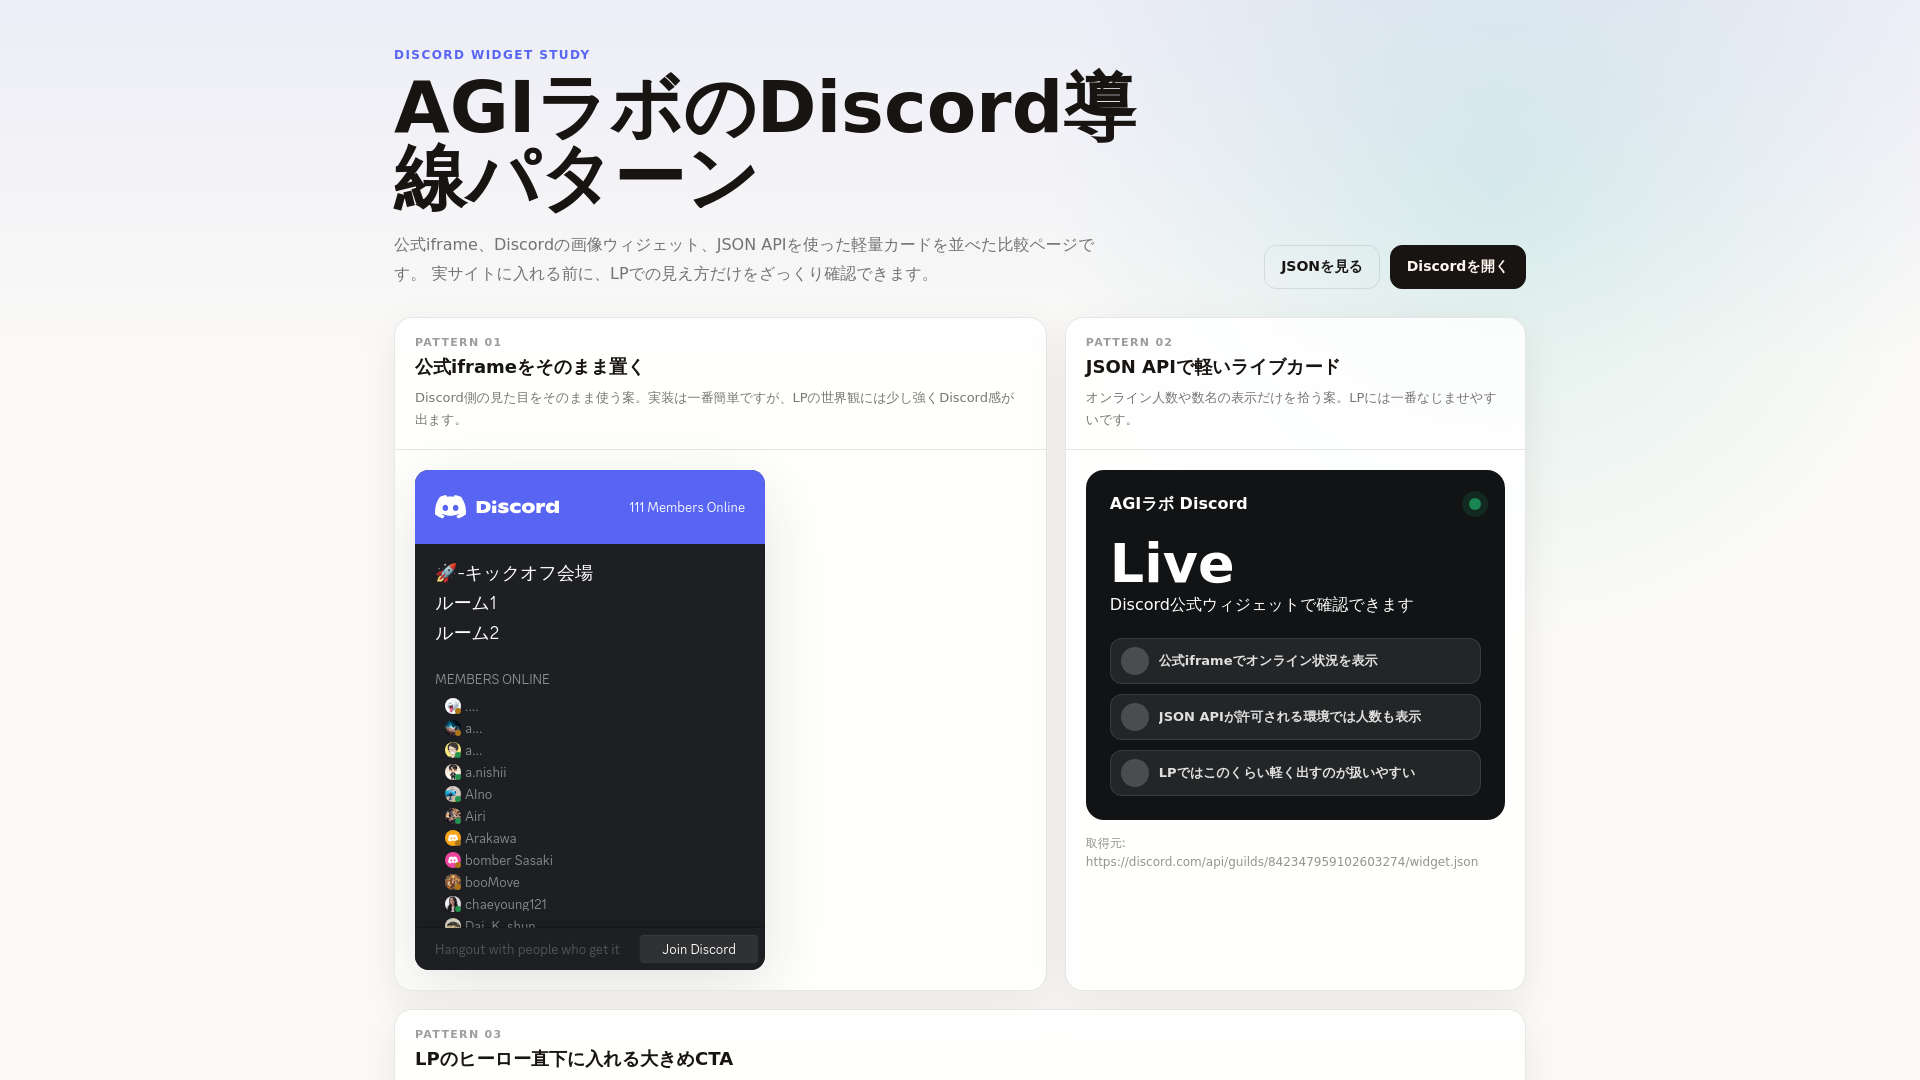The width and height of the screenshot is (1920, 1080).
Task: Click Airi's avatar icon
Action: [x=453, y=816]
